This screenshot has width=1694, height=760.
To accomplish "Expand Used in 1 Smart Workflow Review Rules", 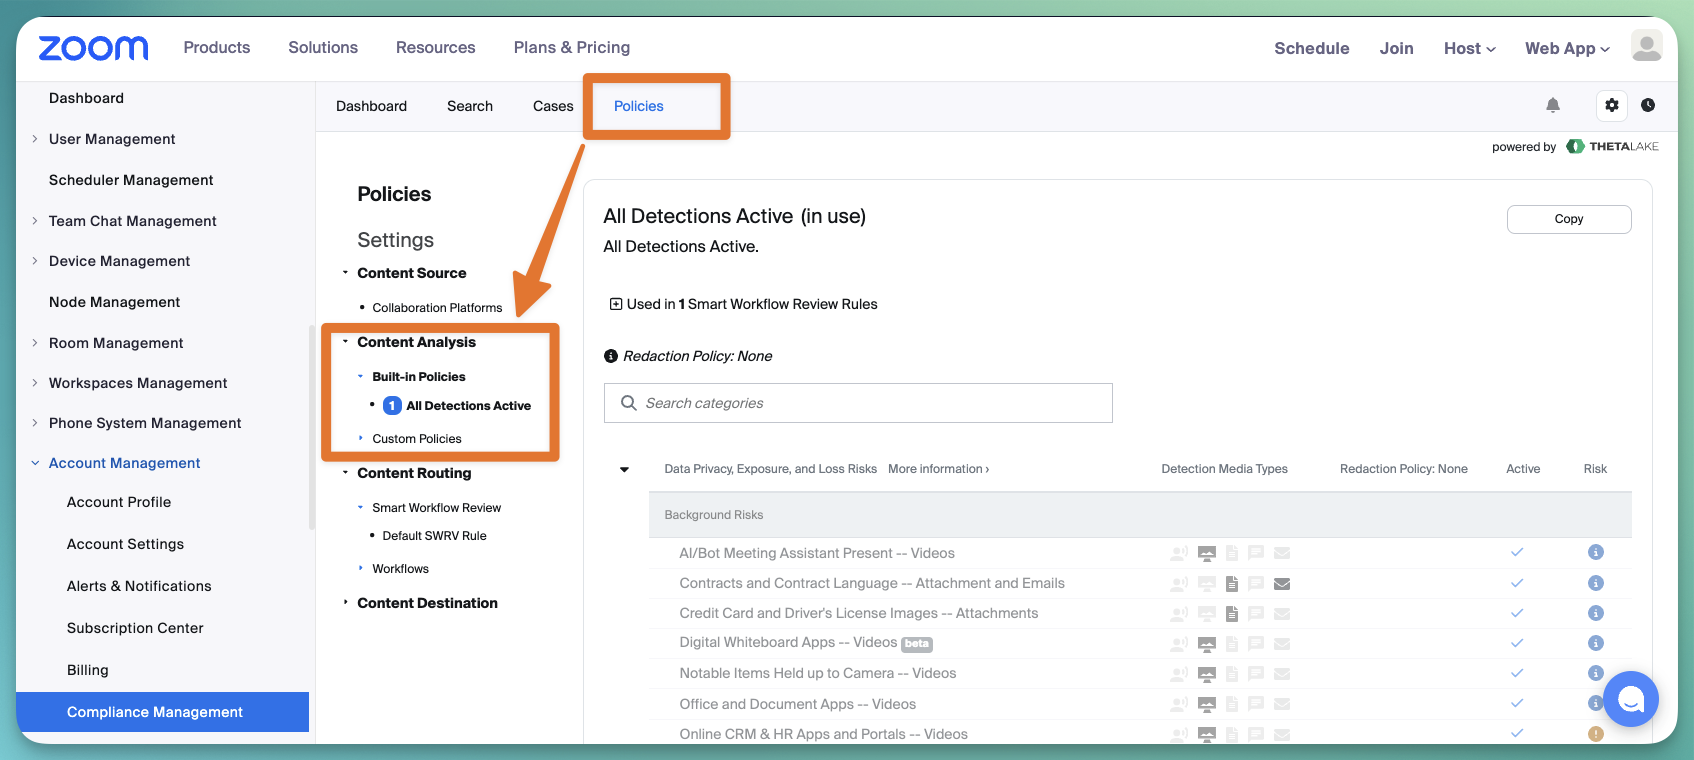I will 616,304.
